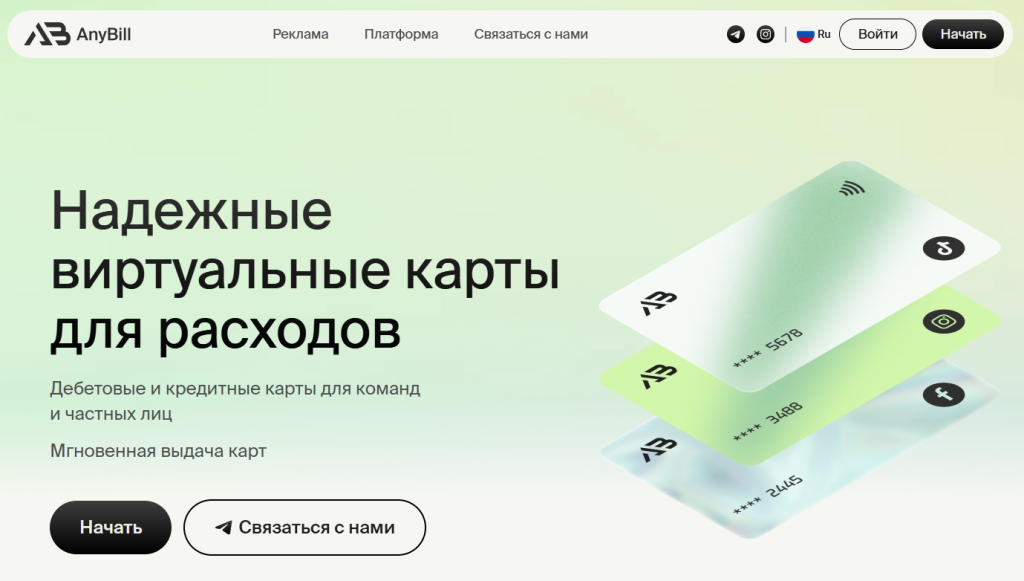This screenshot has width=1024, height=581.
Task: Click the card number **** 3488
Action: point(767,422)
